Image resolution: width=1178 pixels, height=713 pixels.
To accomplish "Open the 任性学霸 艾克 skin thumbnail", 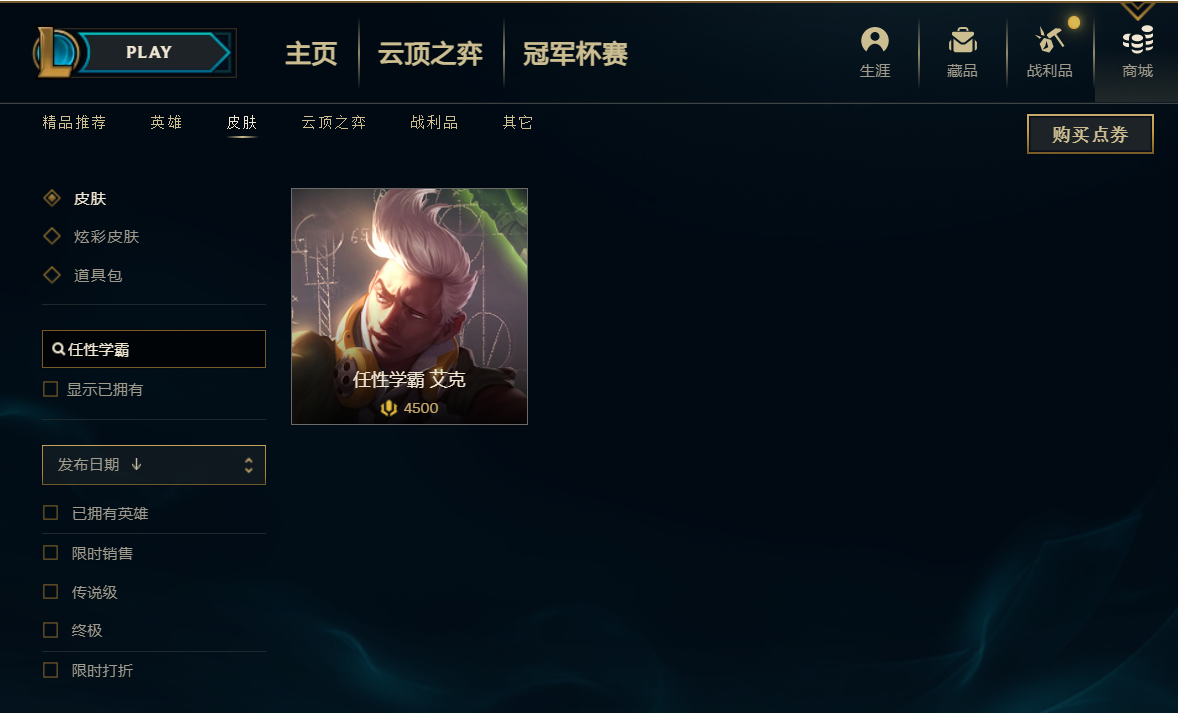I will [409, 307].
